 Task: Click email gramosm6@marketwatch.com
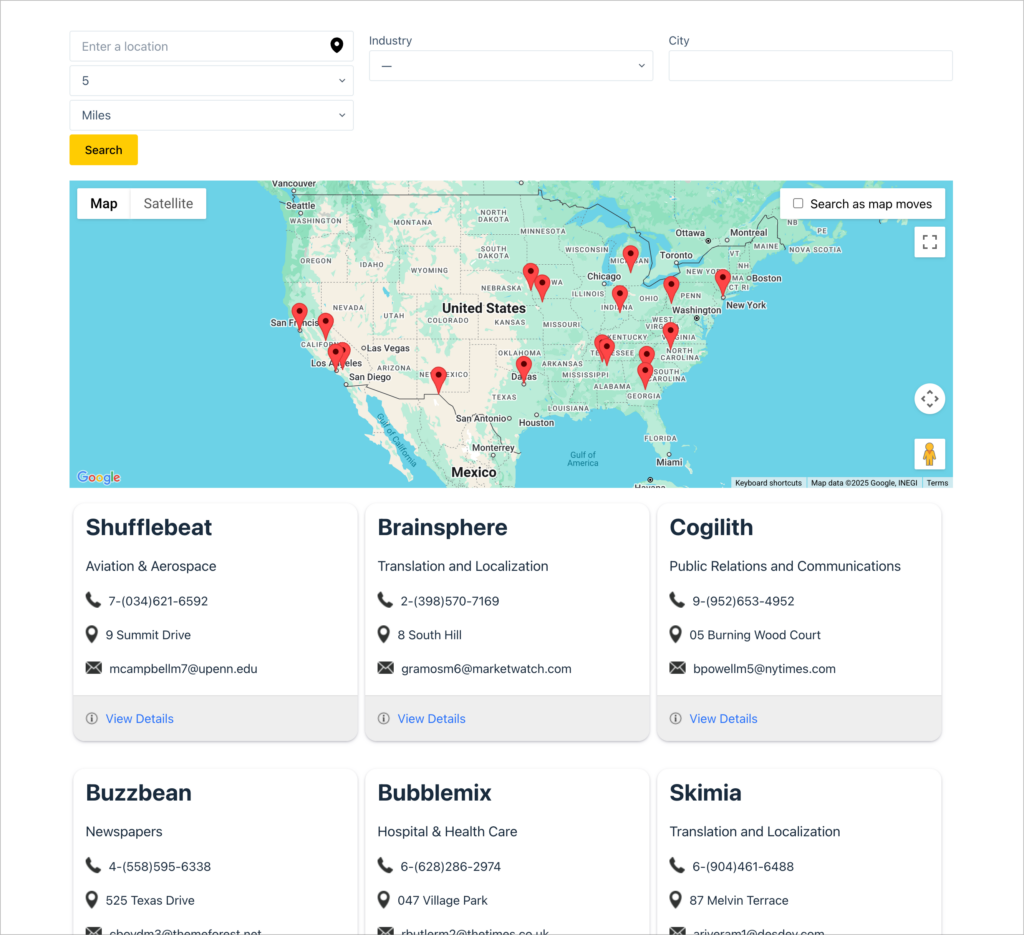tap(486, 669)
